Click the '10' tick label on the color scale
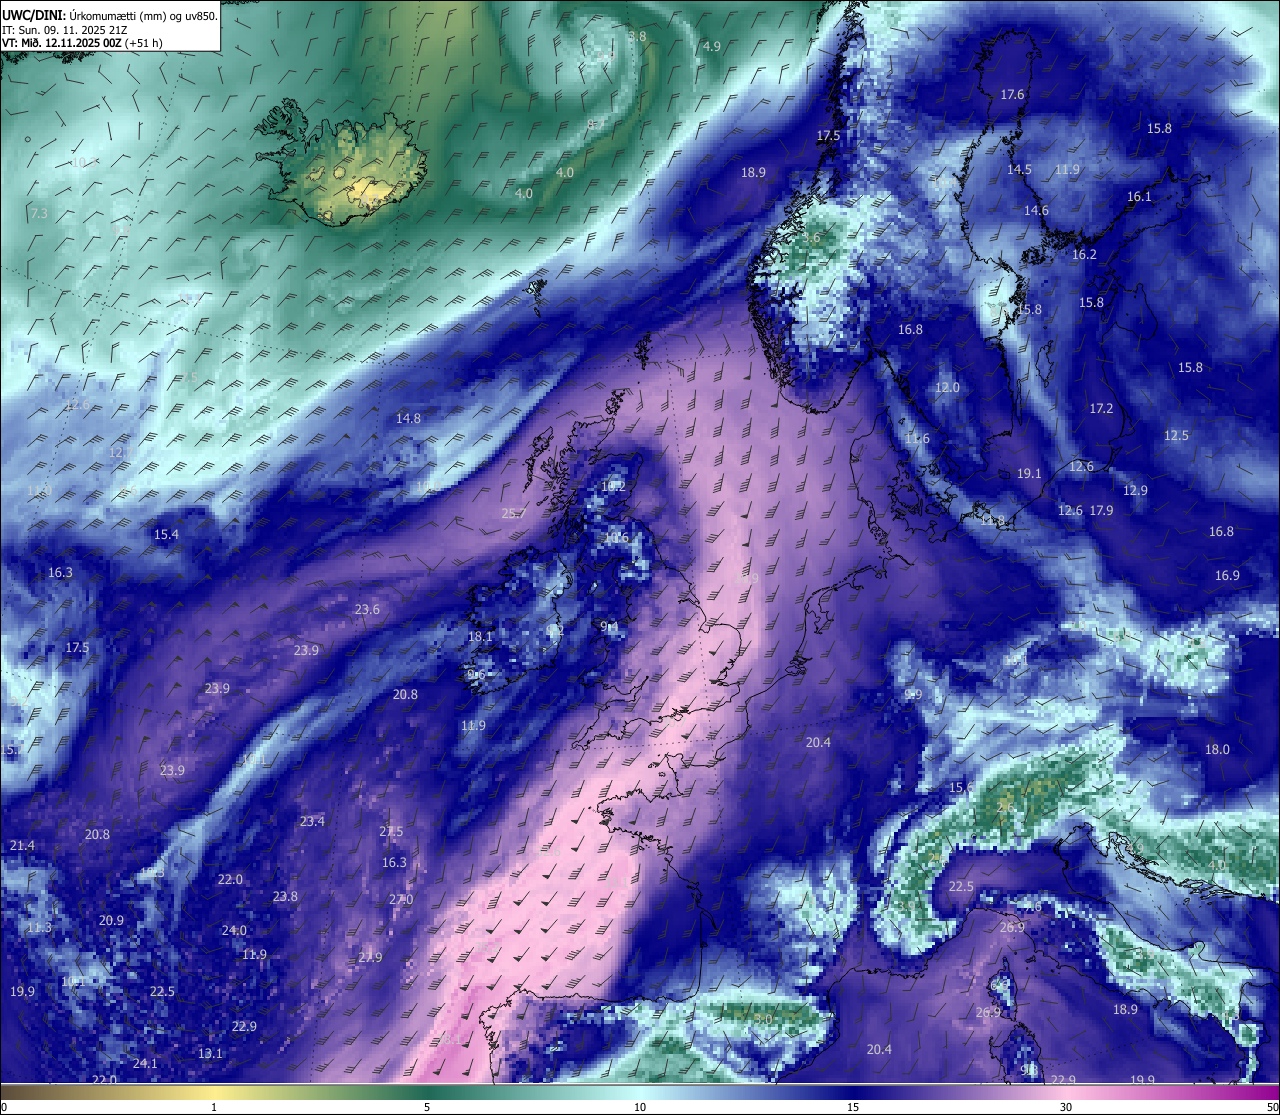This screenshot has height=1115, width=1280. click(x=640, y=1107)
